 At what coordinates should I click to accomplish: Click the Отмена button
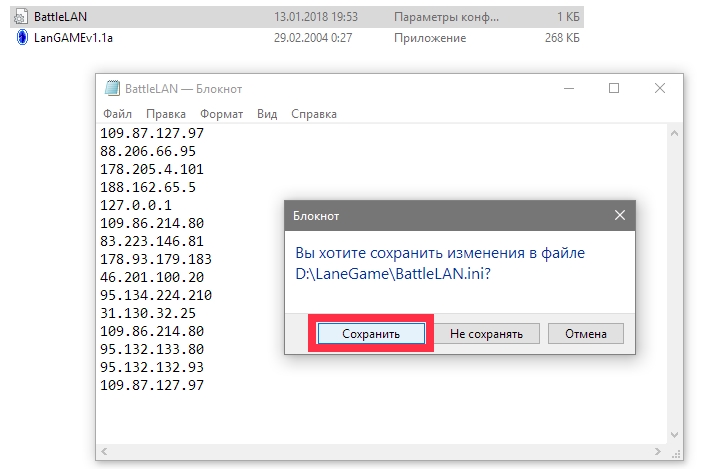(x=586, y=333)
